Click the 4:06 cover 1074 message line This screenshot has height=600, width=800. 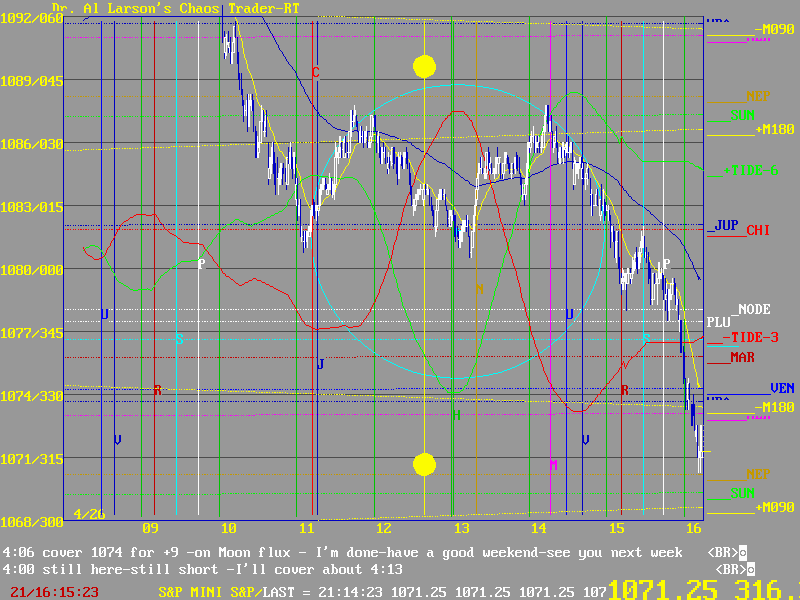(342, 553)
